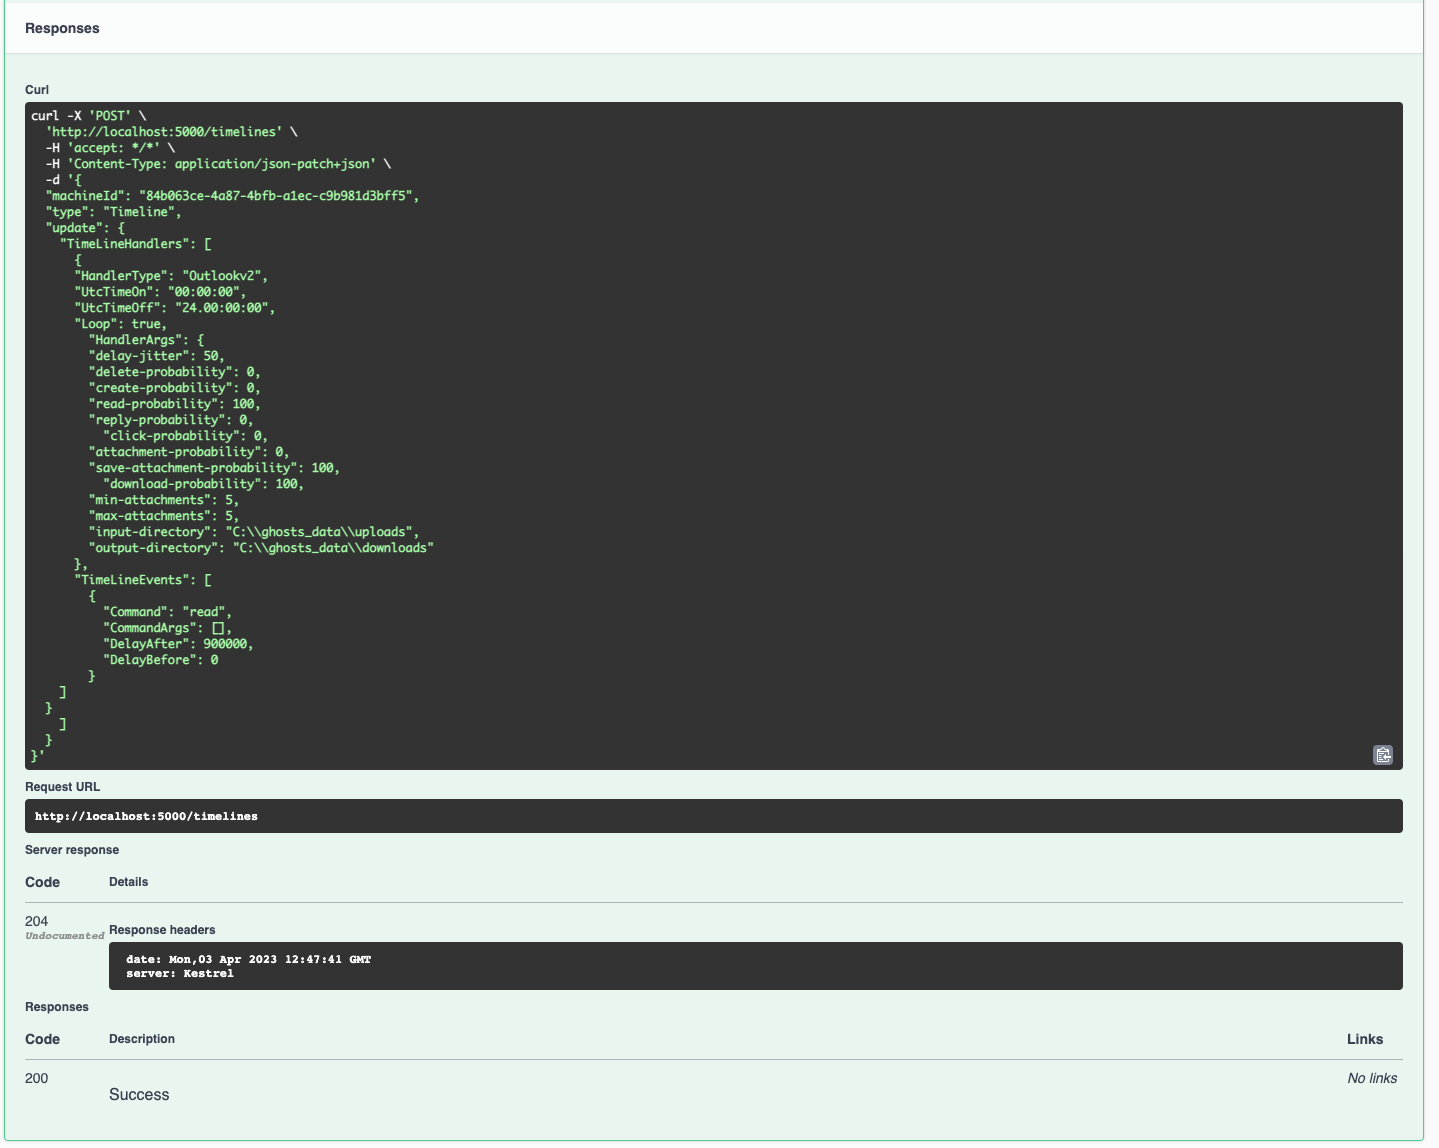The width and height of the screenshot is (1439, 1148).
Task: Click the Responses section heading
Action: click(x=62, y=28)
